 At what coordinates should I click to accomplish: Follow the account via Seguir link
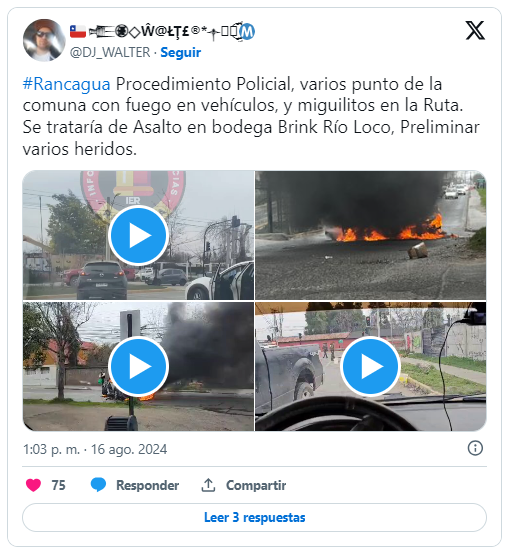point(181,52)
